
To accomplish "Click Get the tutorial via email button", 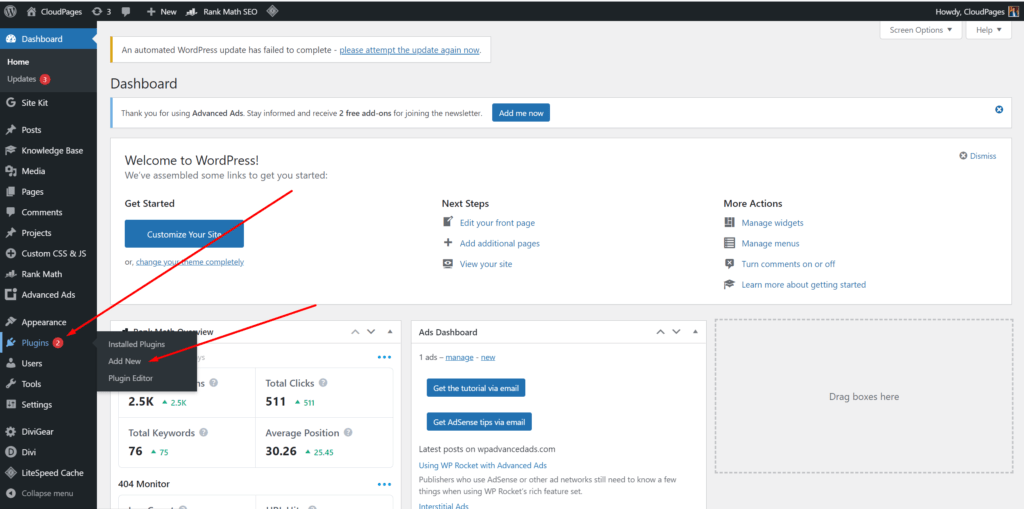I will coord(476,387).
